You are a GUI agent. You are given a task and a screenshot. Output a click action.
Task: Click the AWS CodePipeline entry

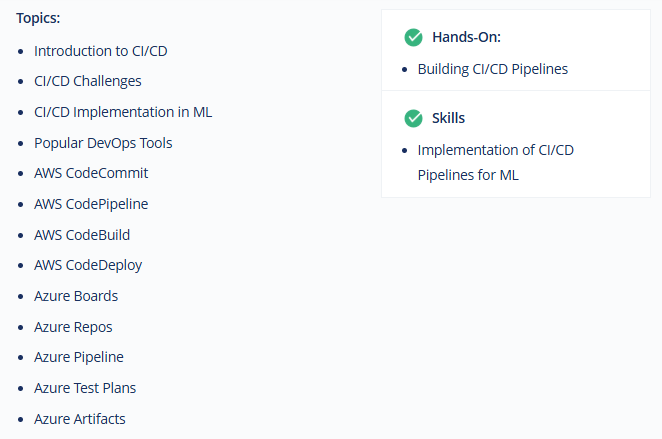click(x=91, y=204)
